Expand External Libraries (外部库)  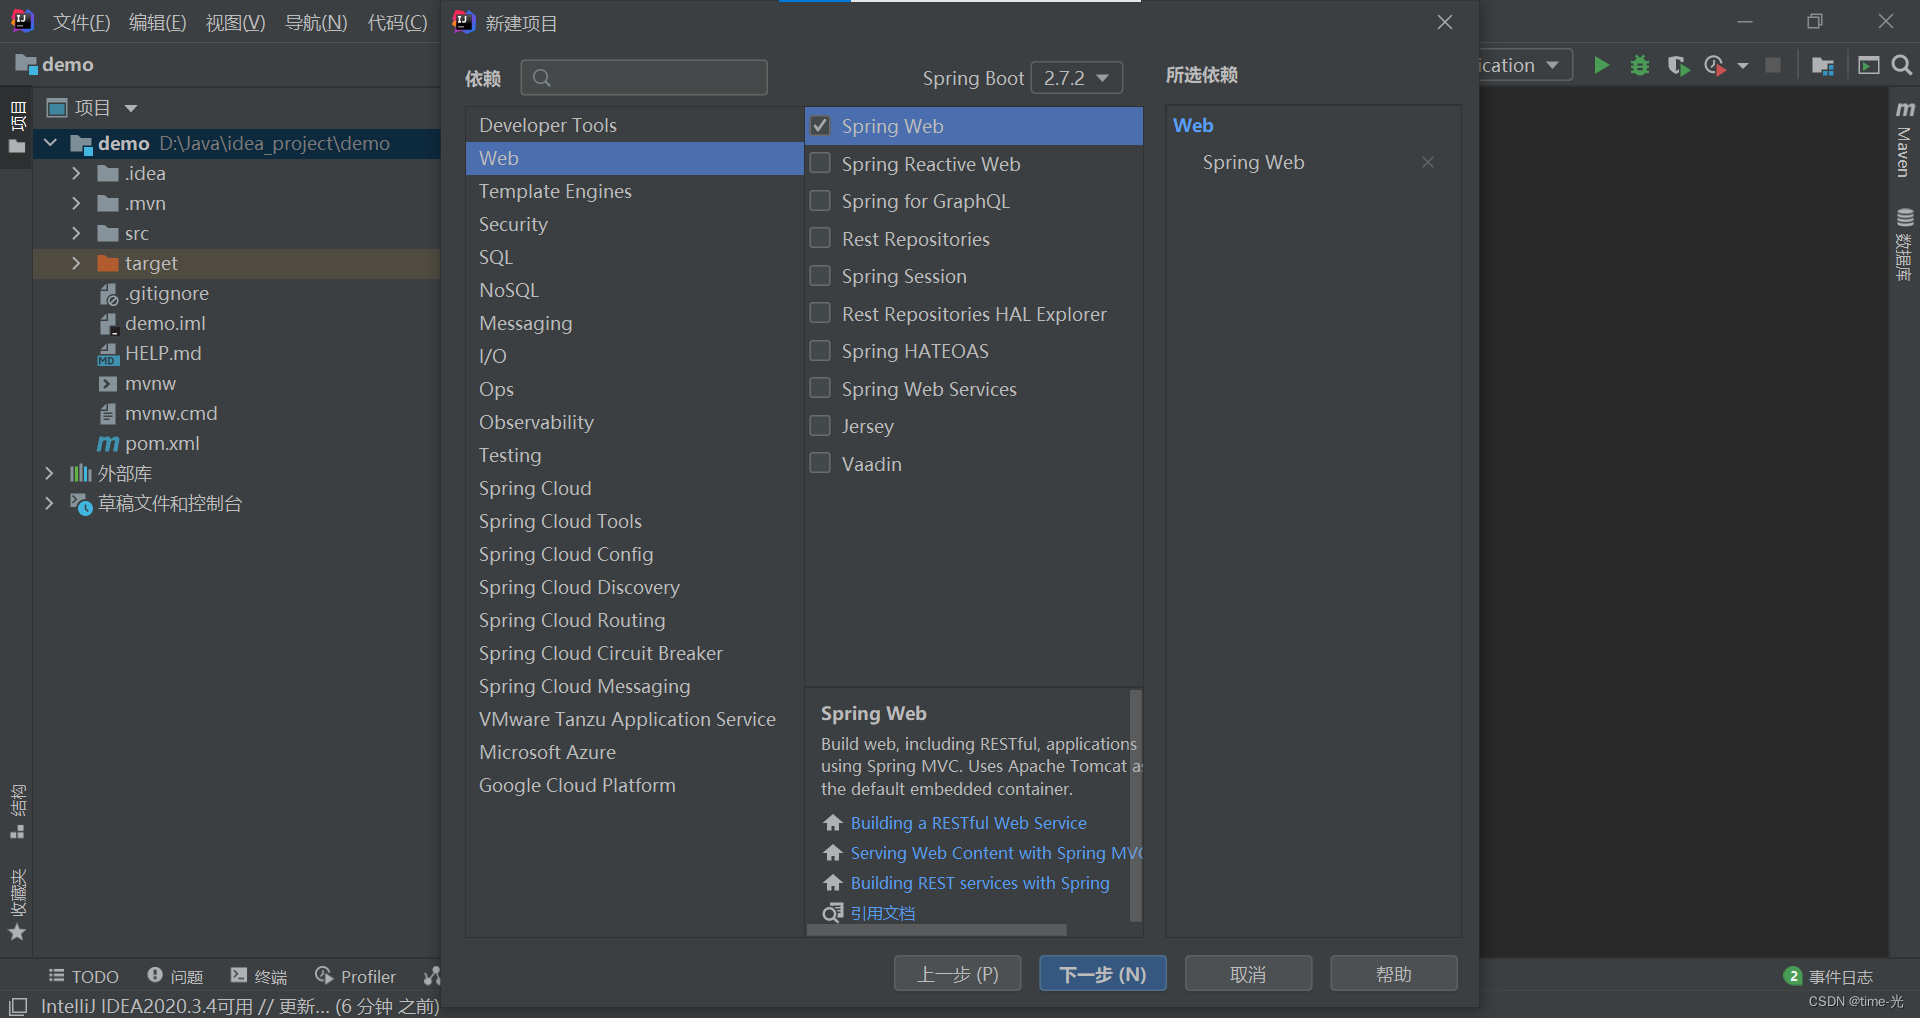pos(48,473)
